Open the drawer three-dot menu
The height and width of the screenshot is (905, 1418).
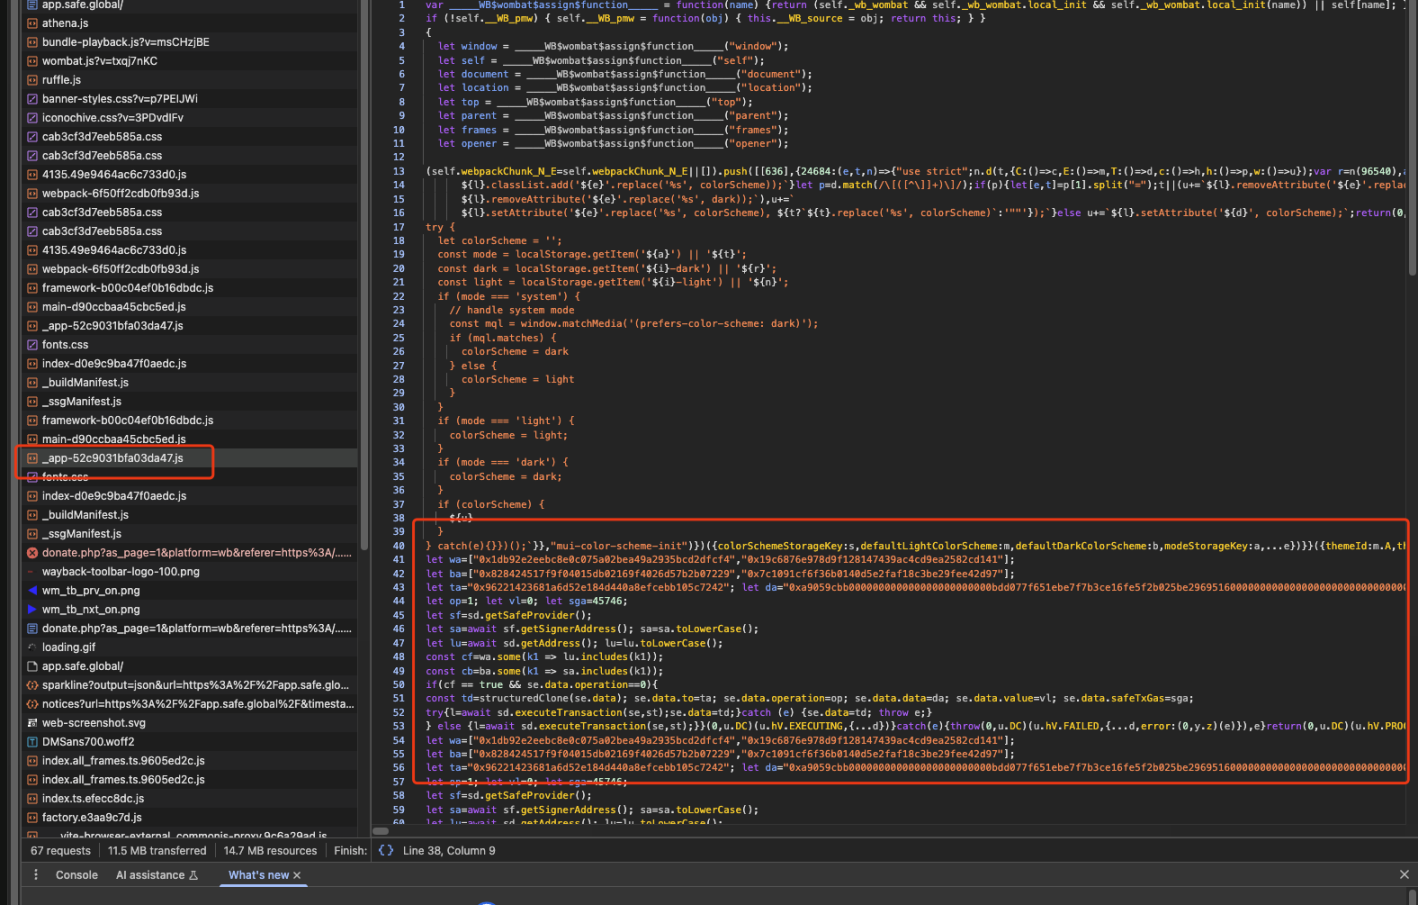click(36, 875)
